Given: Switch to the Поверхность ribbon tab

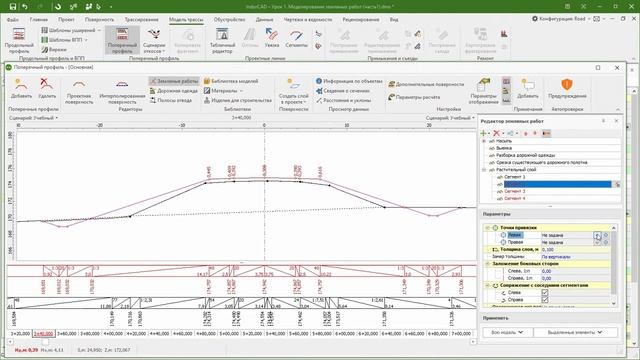Looking at the screenshot, I should 100,19.
